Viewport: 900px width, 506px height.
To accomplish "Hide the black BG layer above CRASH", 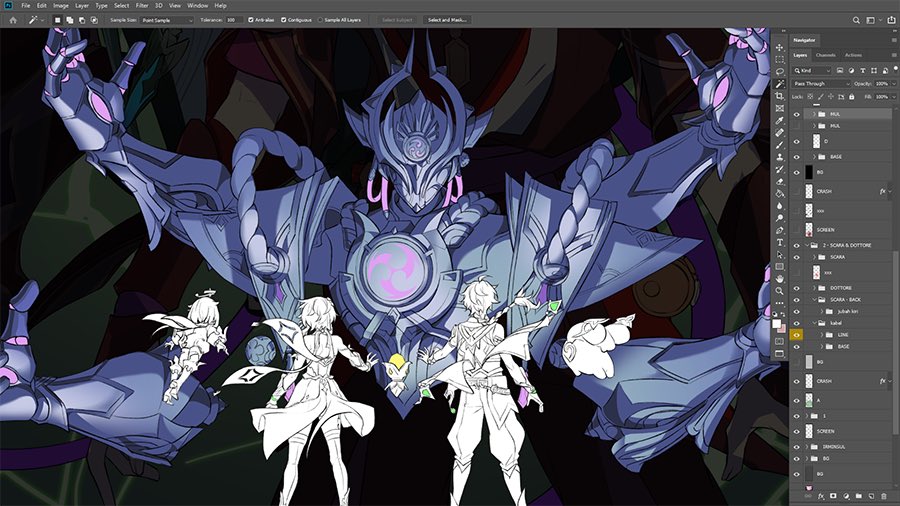I will [x=797, y=172].
